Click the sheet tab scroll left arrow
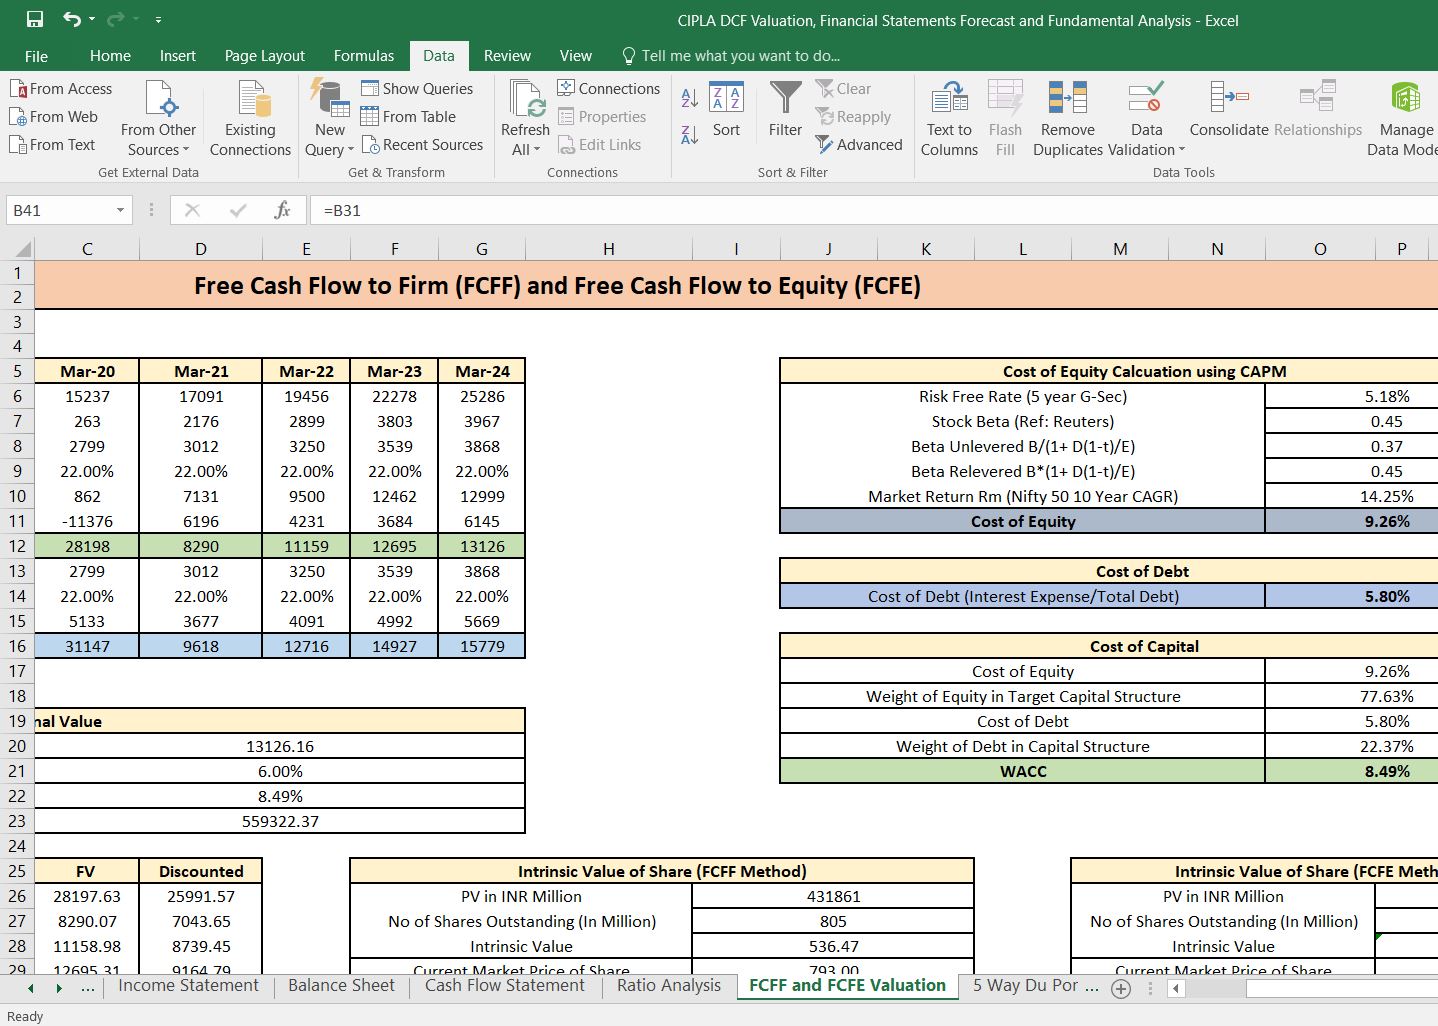 [30, 988]
